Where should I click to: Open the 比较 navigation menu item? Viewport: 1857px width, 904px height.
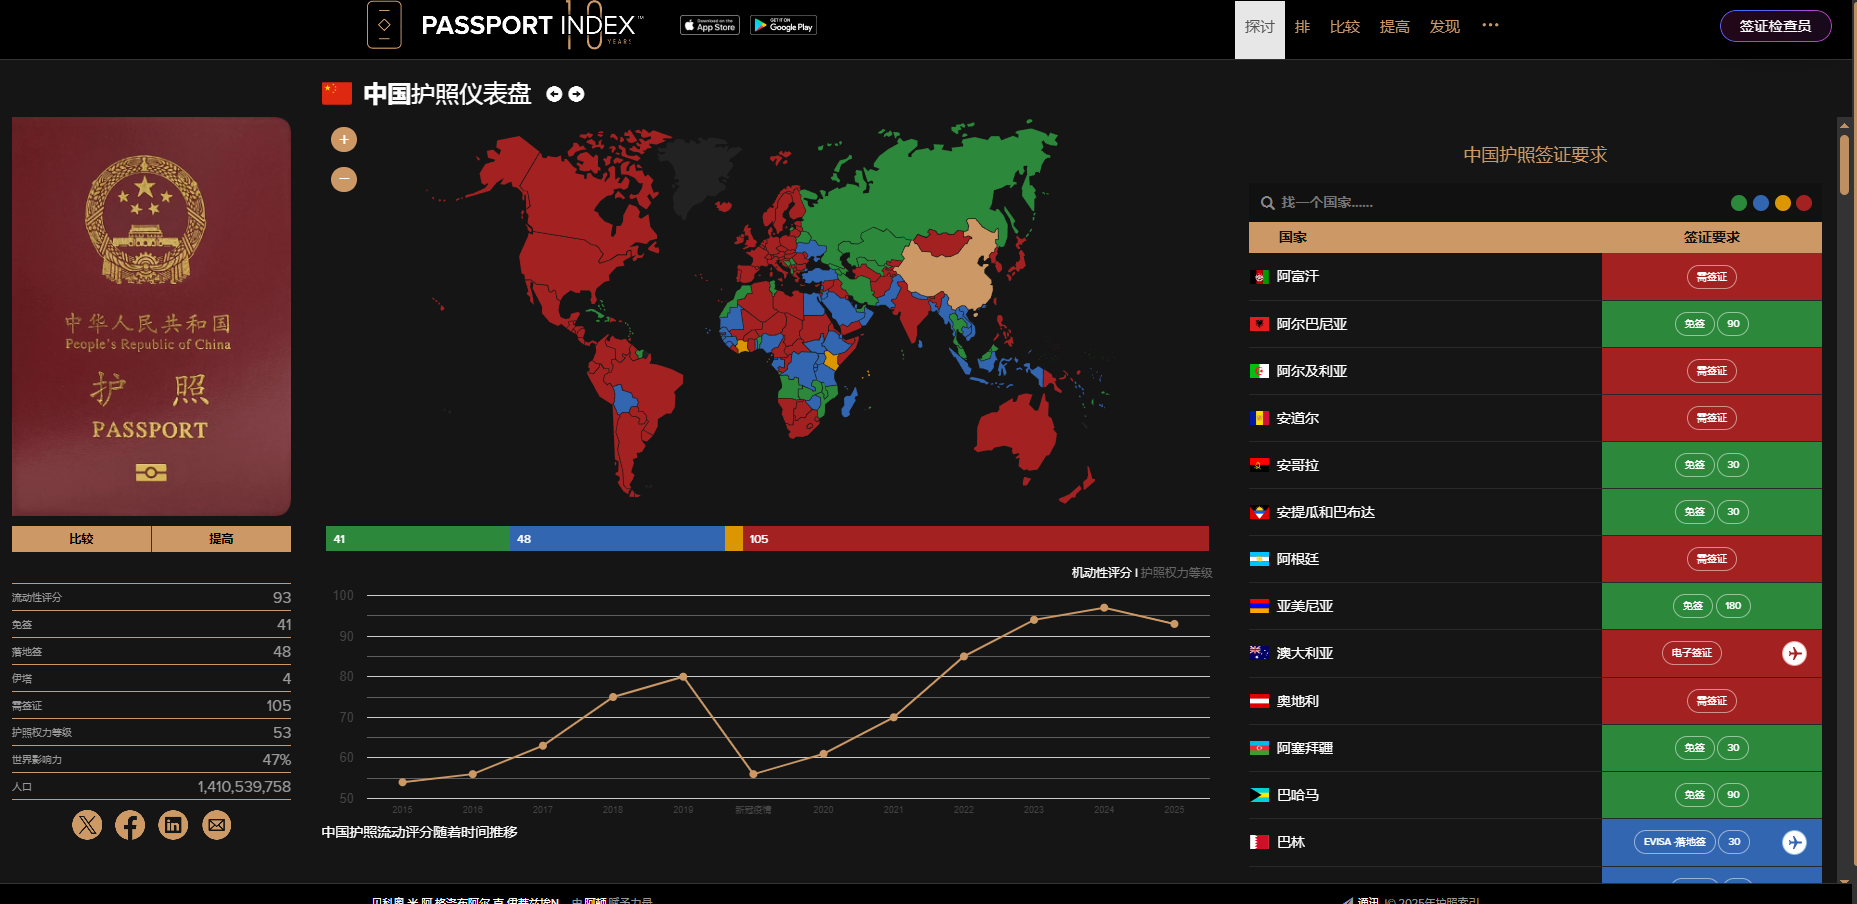pos(1344,27)
